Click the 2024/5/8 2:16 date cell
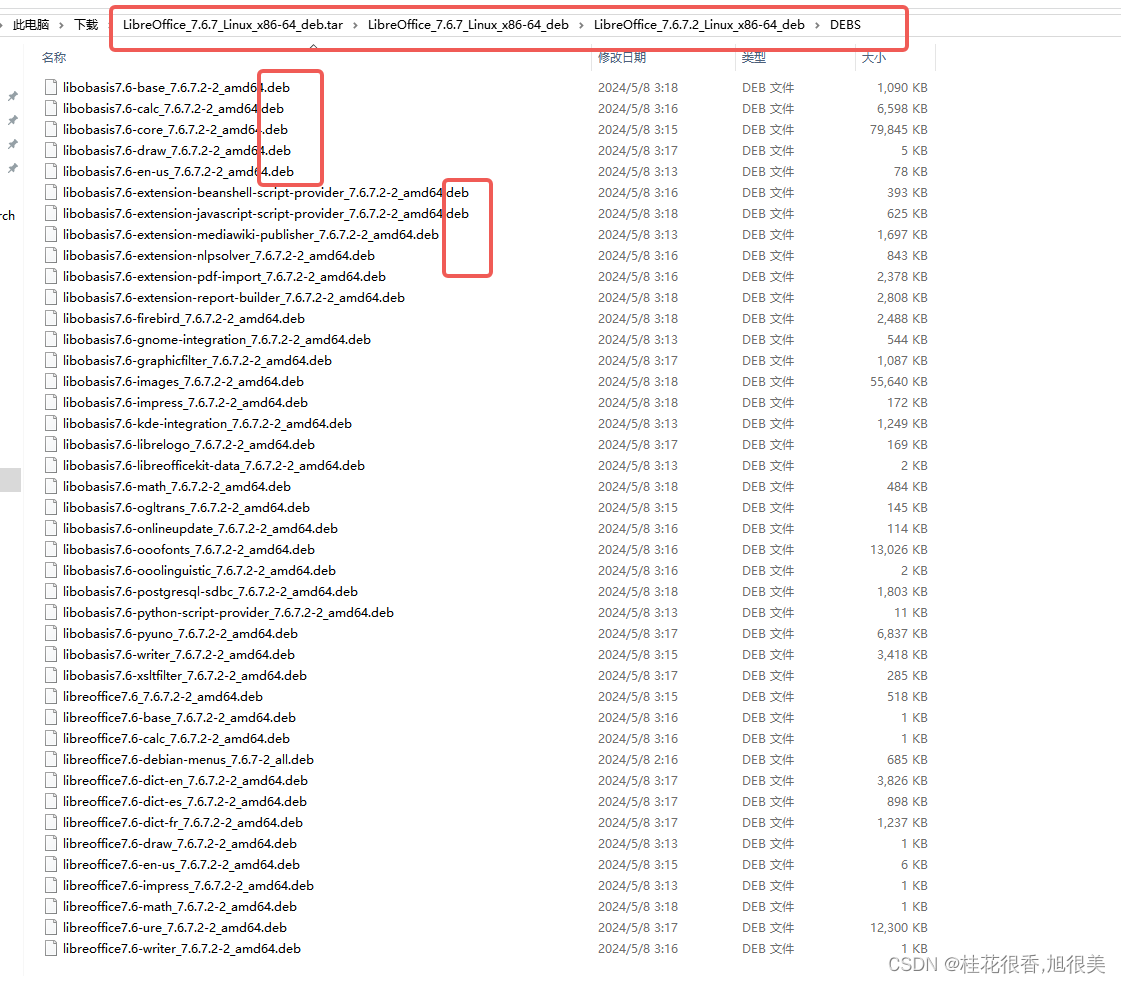The width and height of the screenshot is (1121, 983). [x=638, y=759]
